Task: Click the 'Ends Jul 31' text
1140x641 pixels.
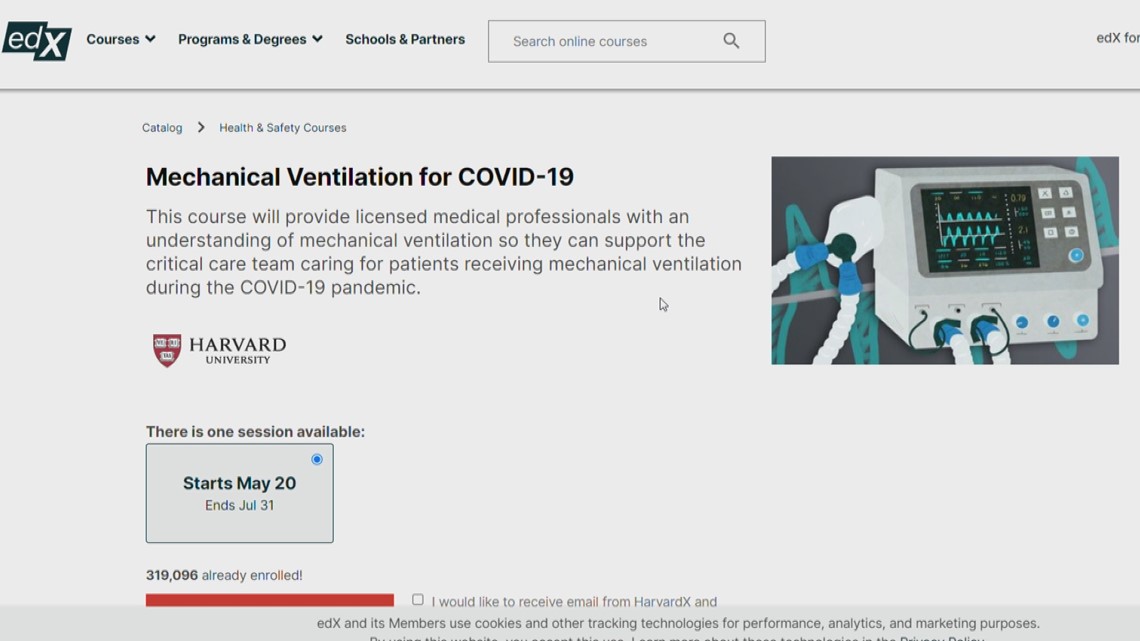Action: tap(239, 505)
